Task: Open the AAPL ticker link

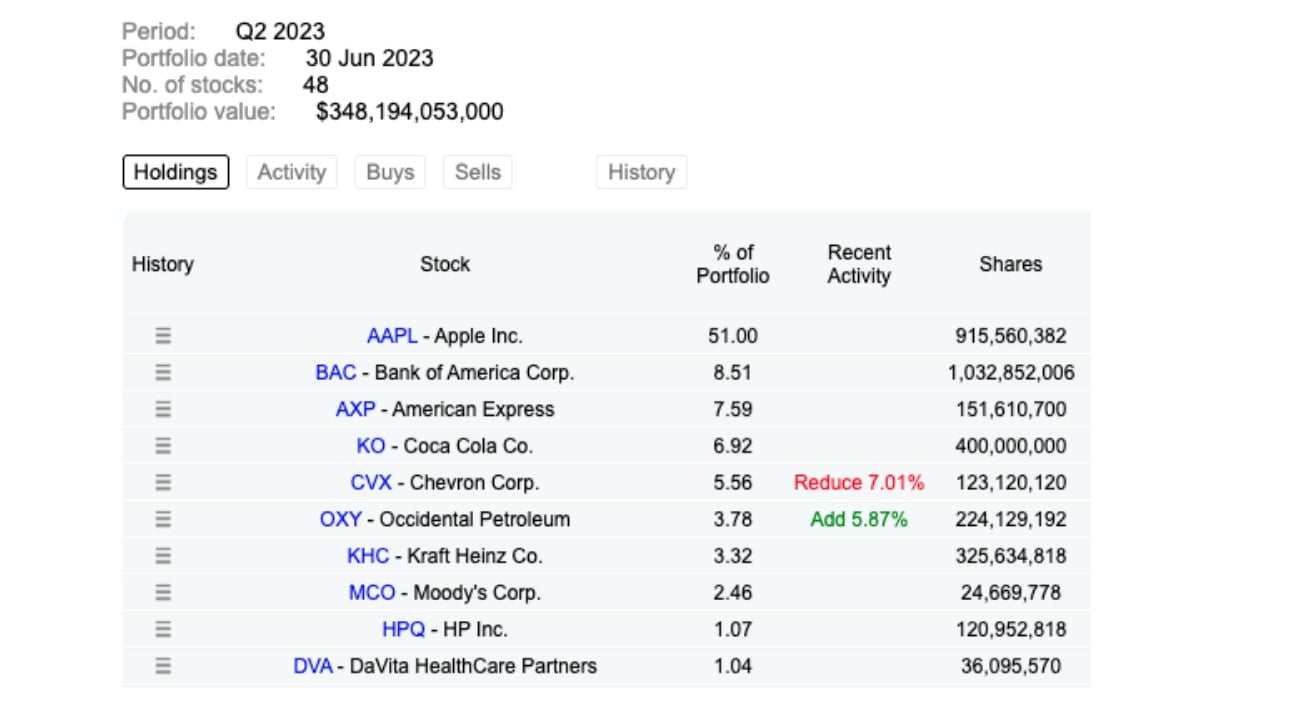Action: [x=392, y=336]
